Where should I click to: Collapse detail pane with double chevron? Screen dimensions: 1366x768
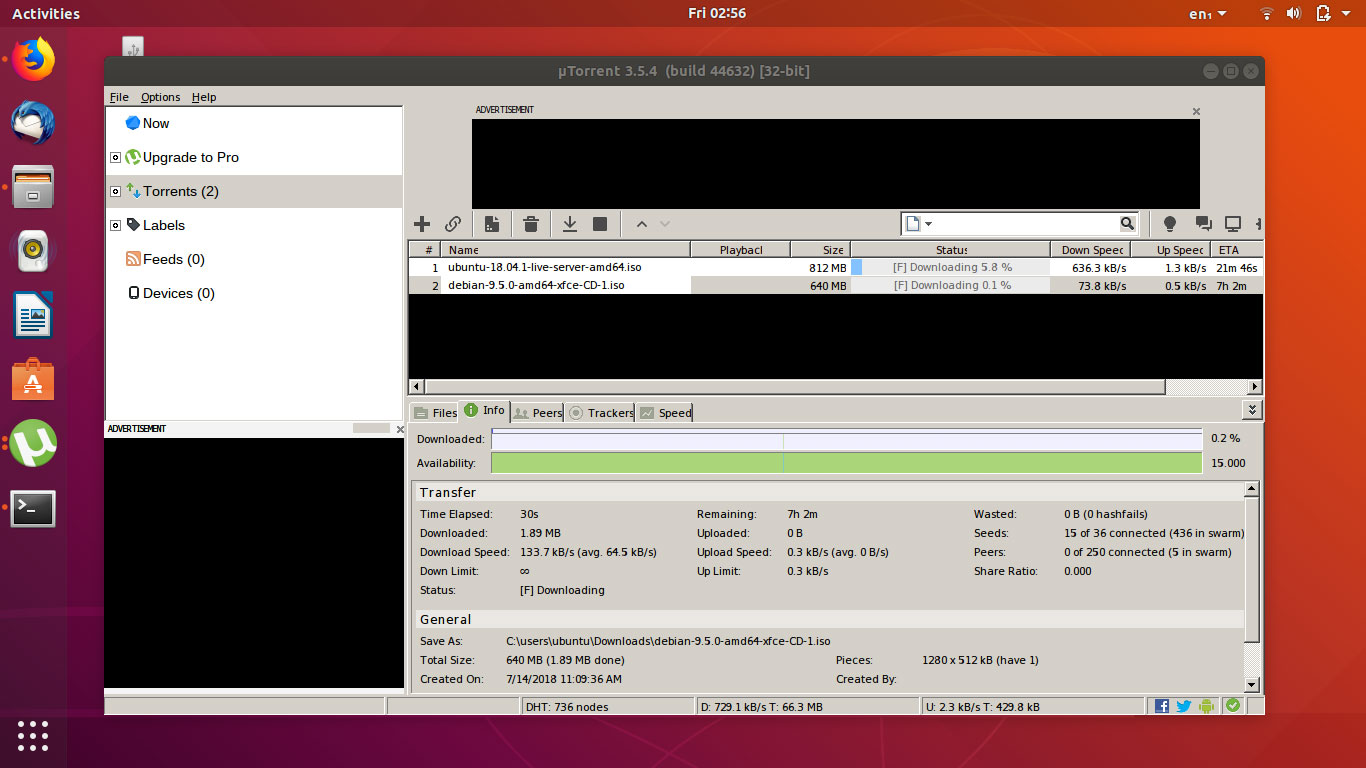click(x=1252, y=410)
